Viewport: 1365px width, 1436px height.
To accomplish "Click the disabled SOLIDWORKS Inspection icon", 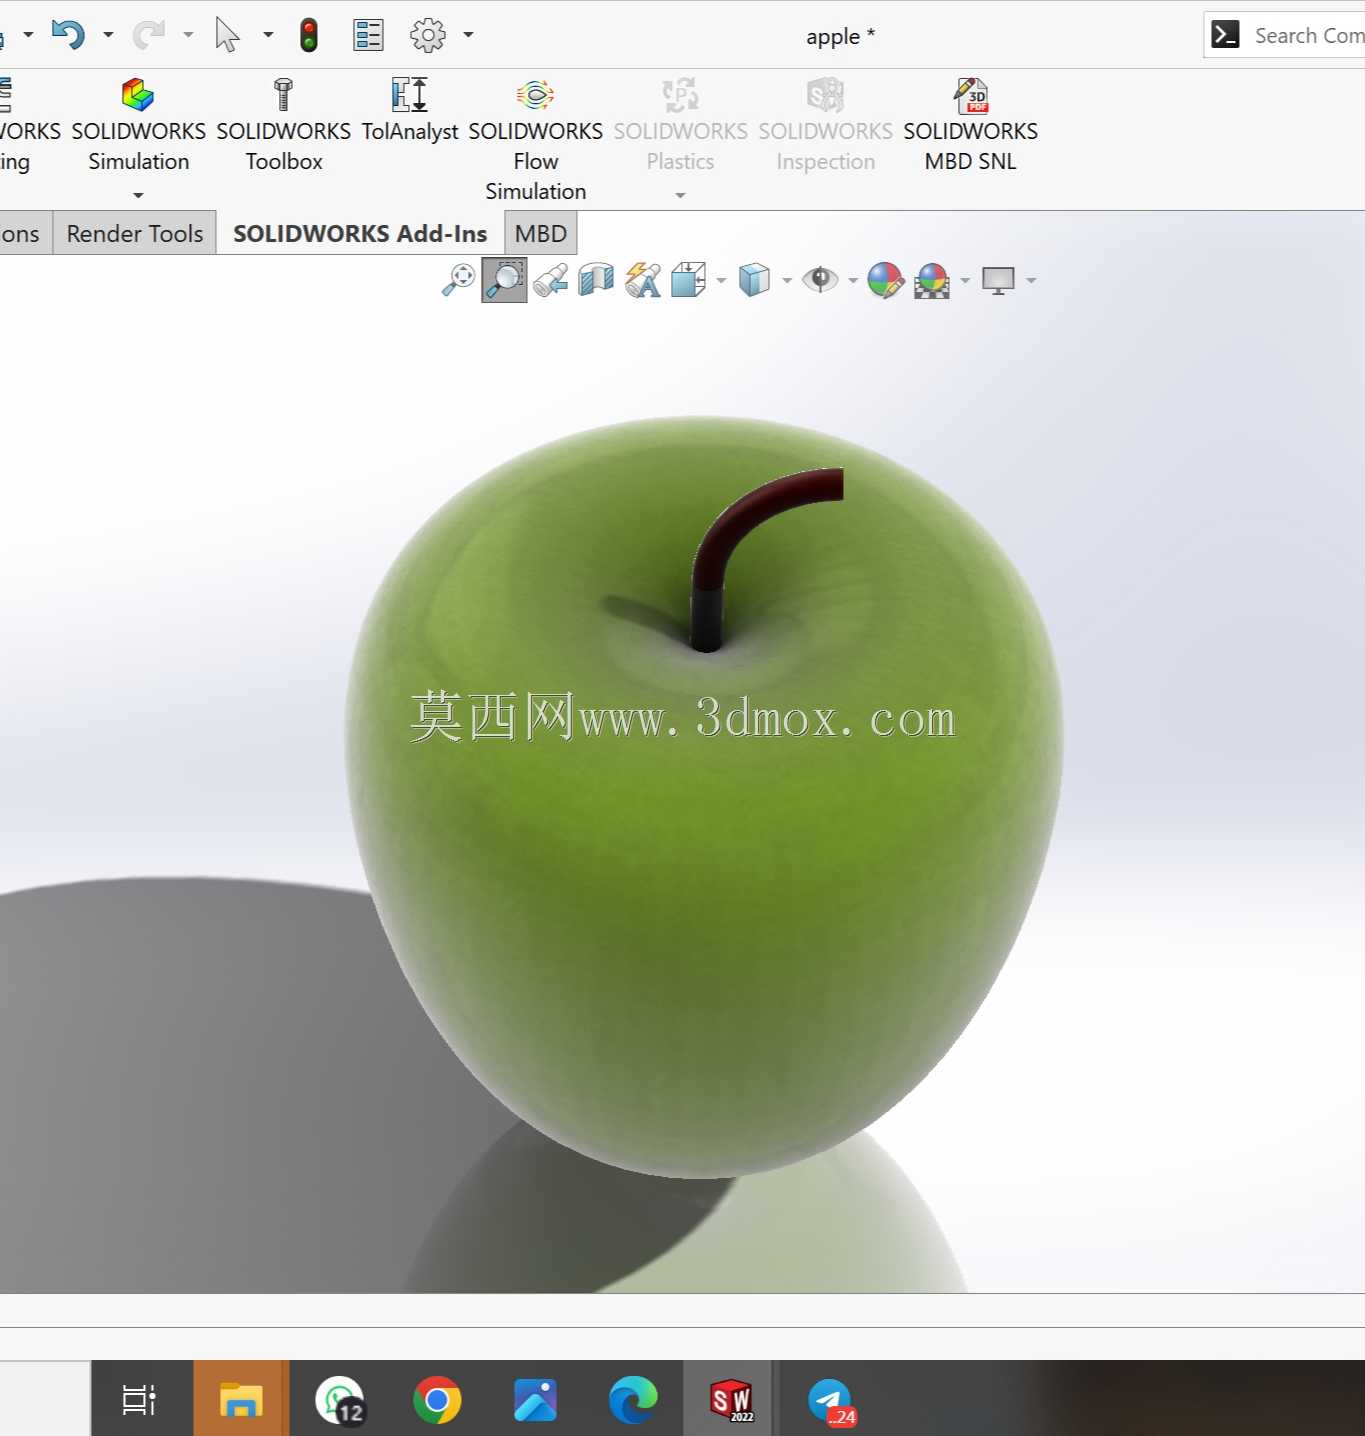I will click(826, 96).
